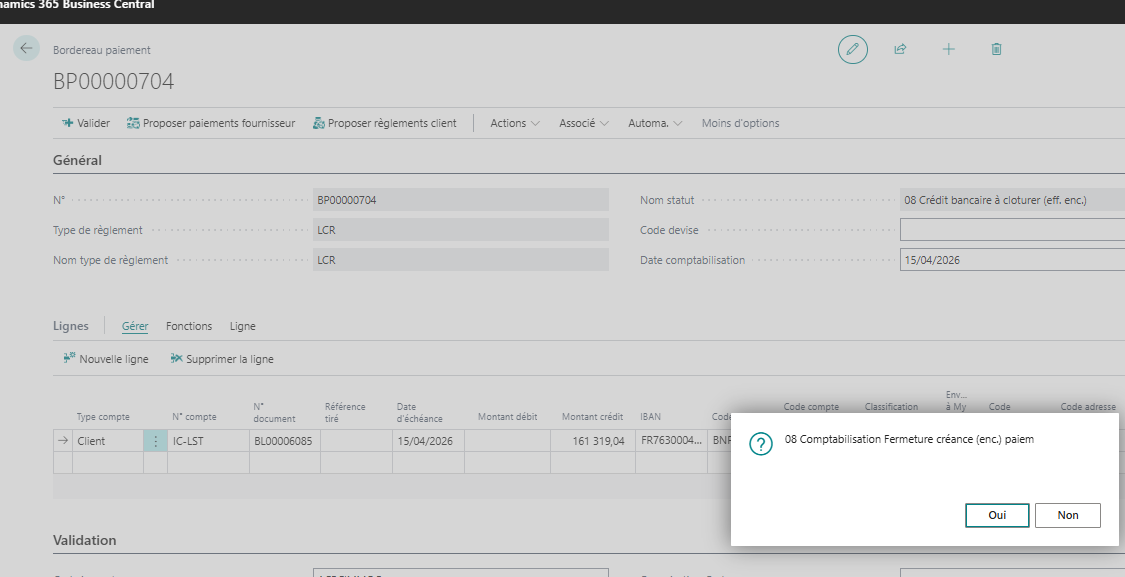The height and width of the screenshot is (577, 1125).
Task: Click the plus new record icon
Action: coord(948,49)
